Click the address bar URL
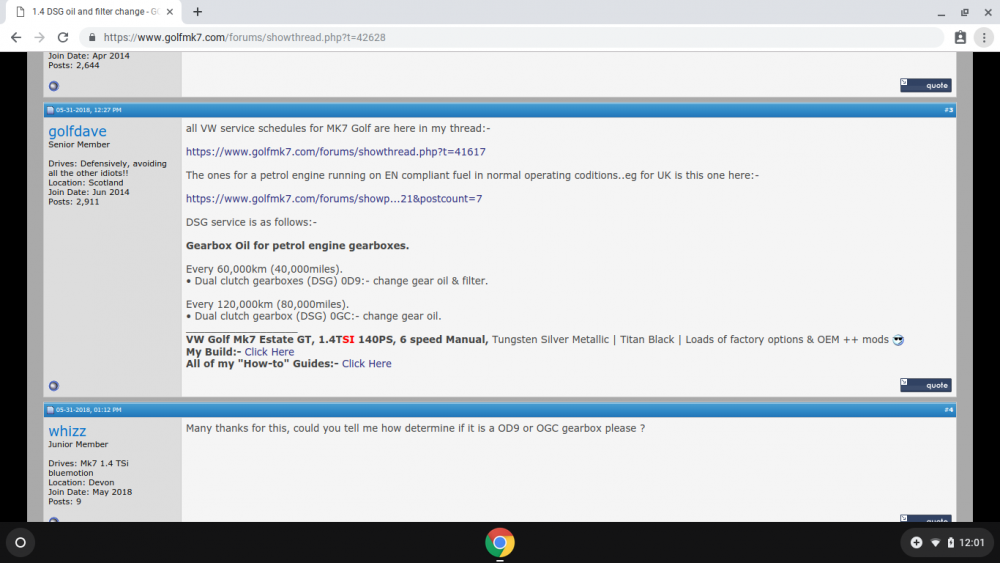This screenshot has width=1000, height=563. [244, 38]
